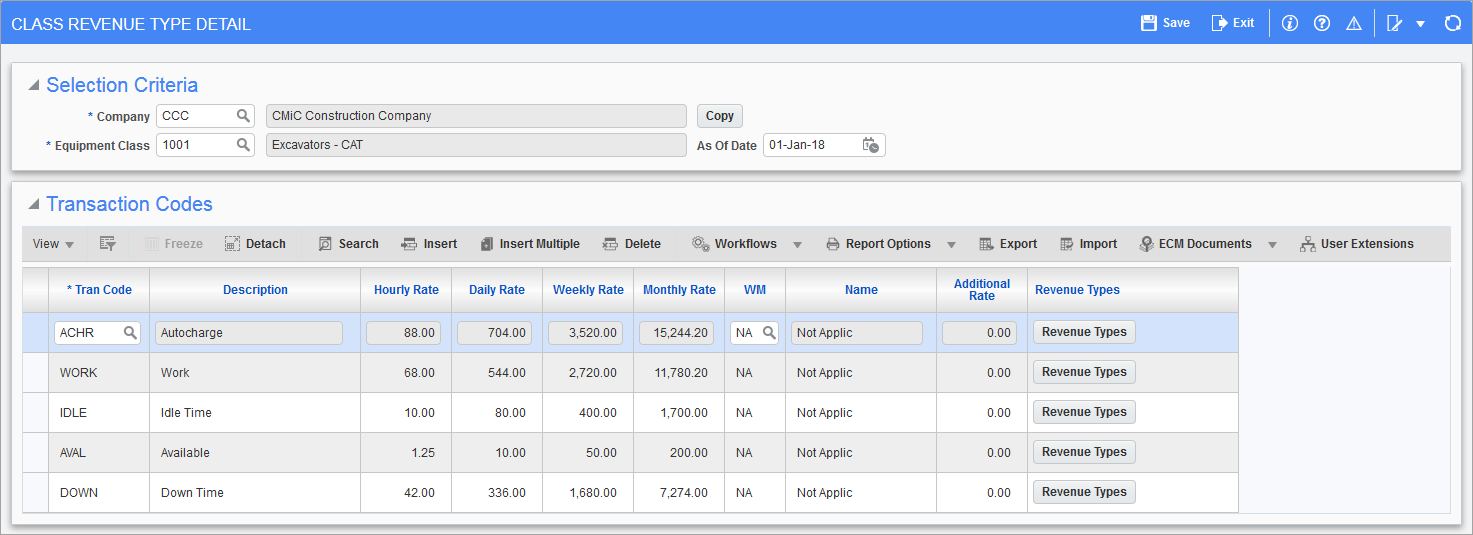Open the View dropdown menu
This screenshot has height=535, width=1473.
[53, 244]
